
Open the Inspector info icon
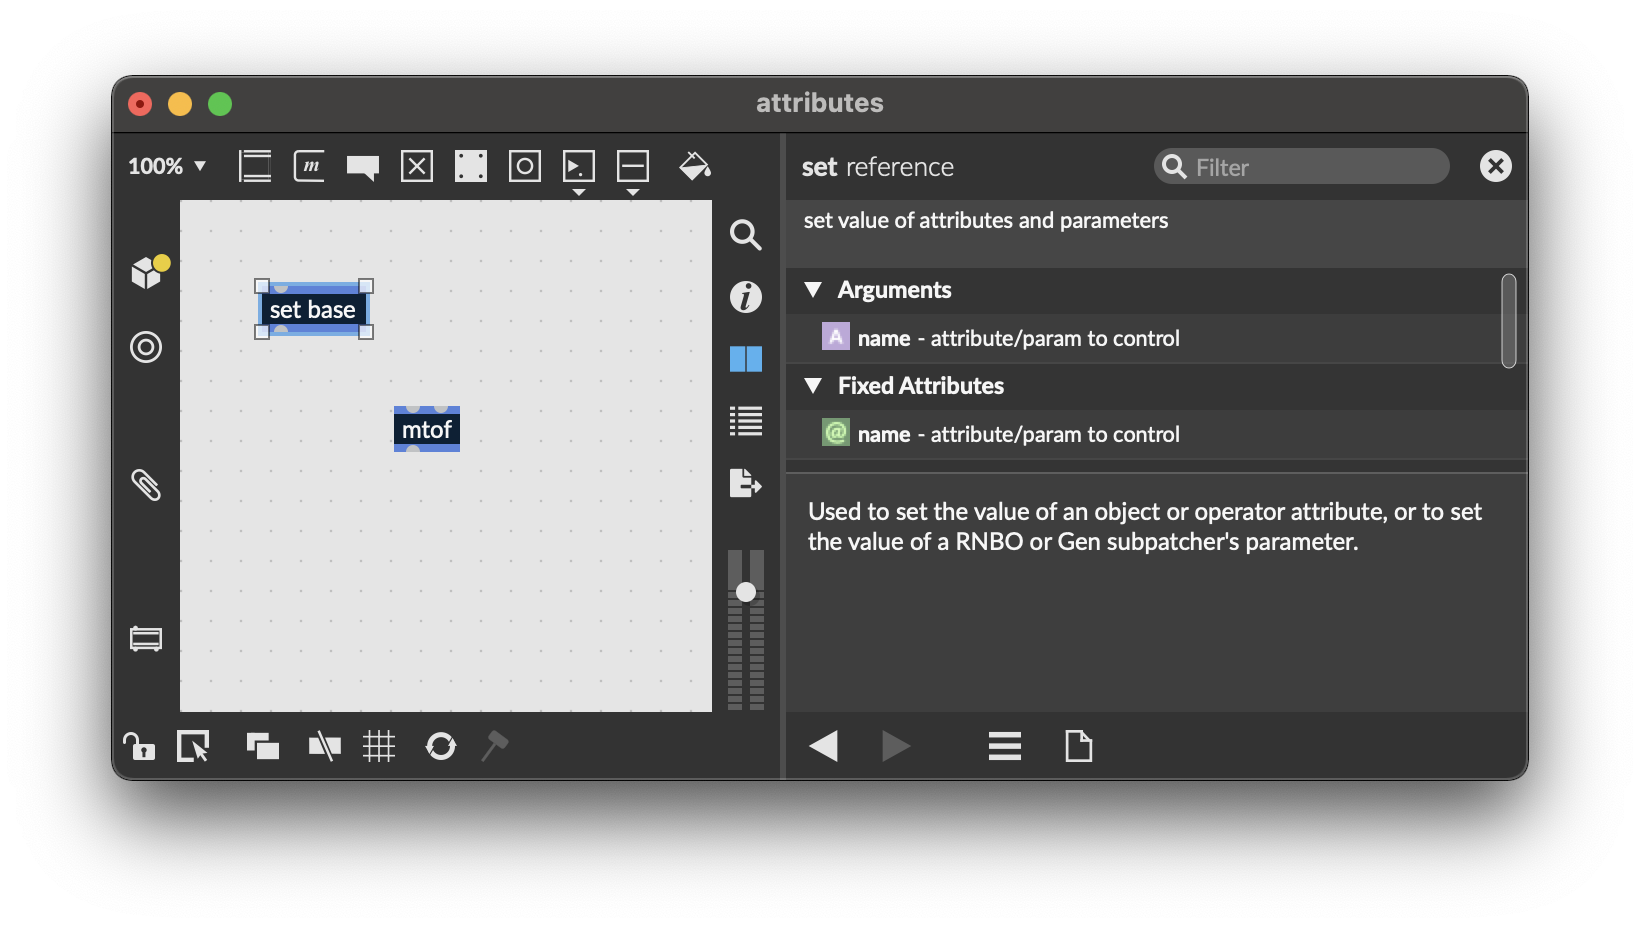(x=745, y=297)
